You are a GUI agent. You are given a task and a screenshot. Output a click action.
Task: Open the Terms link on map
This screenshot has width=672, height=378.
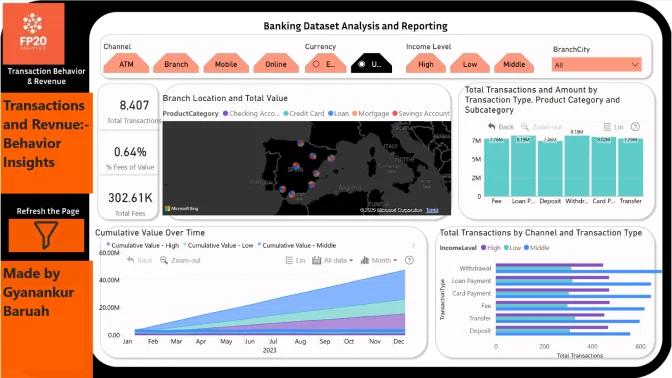pos(432,210)
